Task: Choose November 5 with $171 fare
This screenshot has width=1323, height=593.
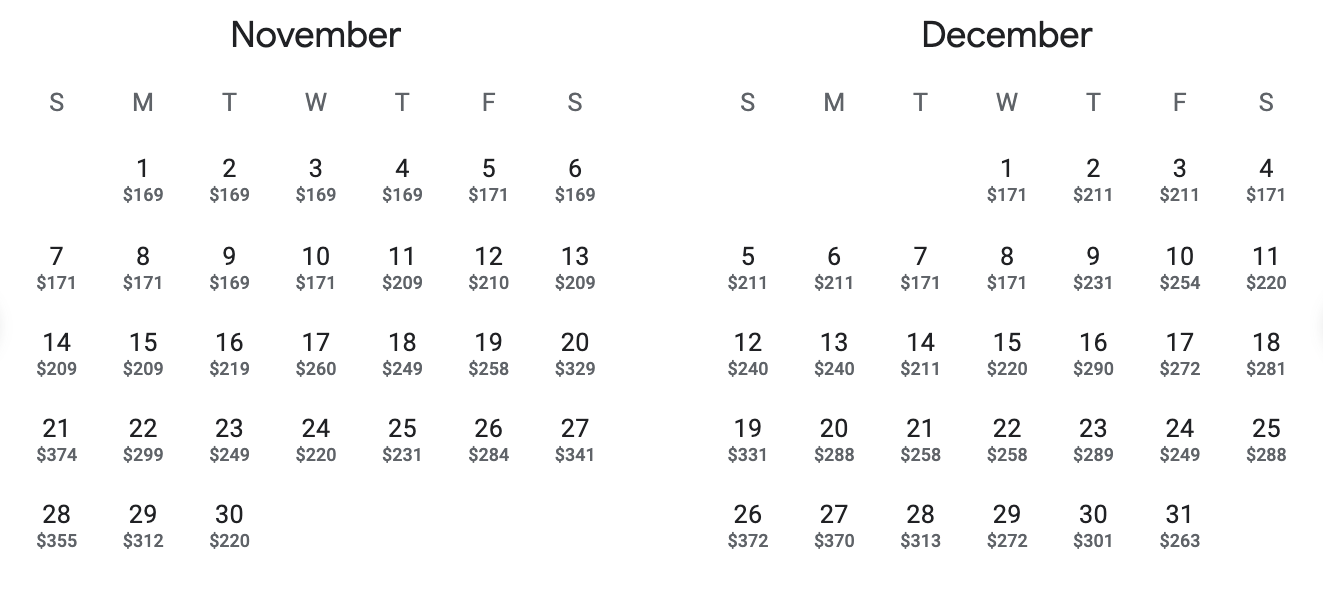Action: click(488, 180)
